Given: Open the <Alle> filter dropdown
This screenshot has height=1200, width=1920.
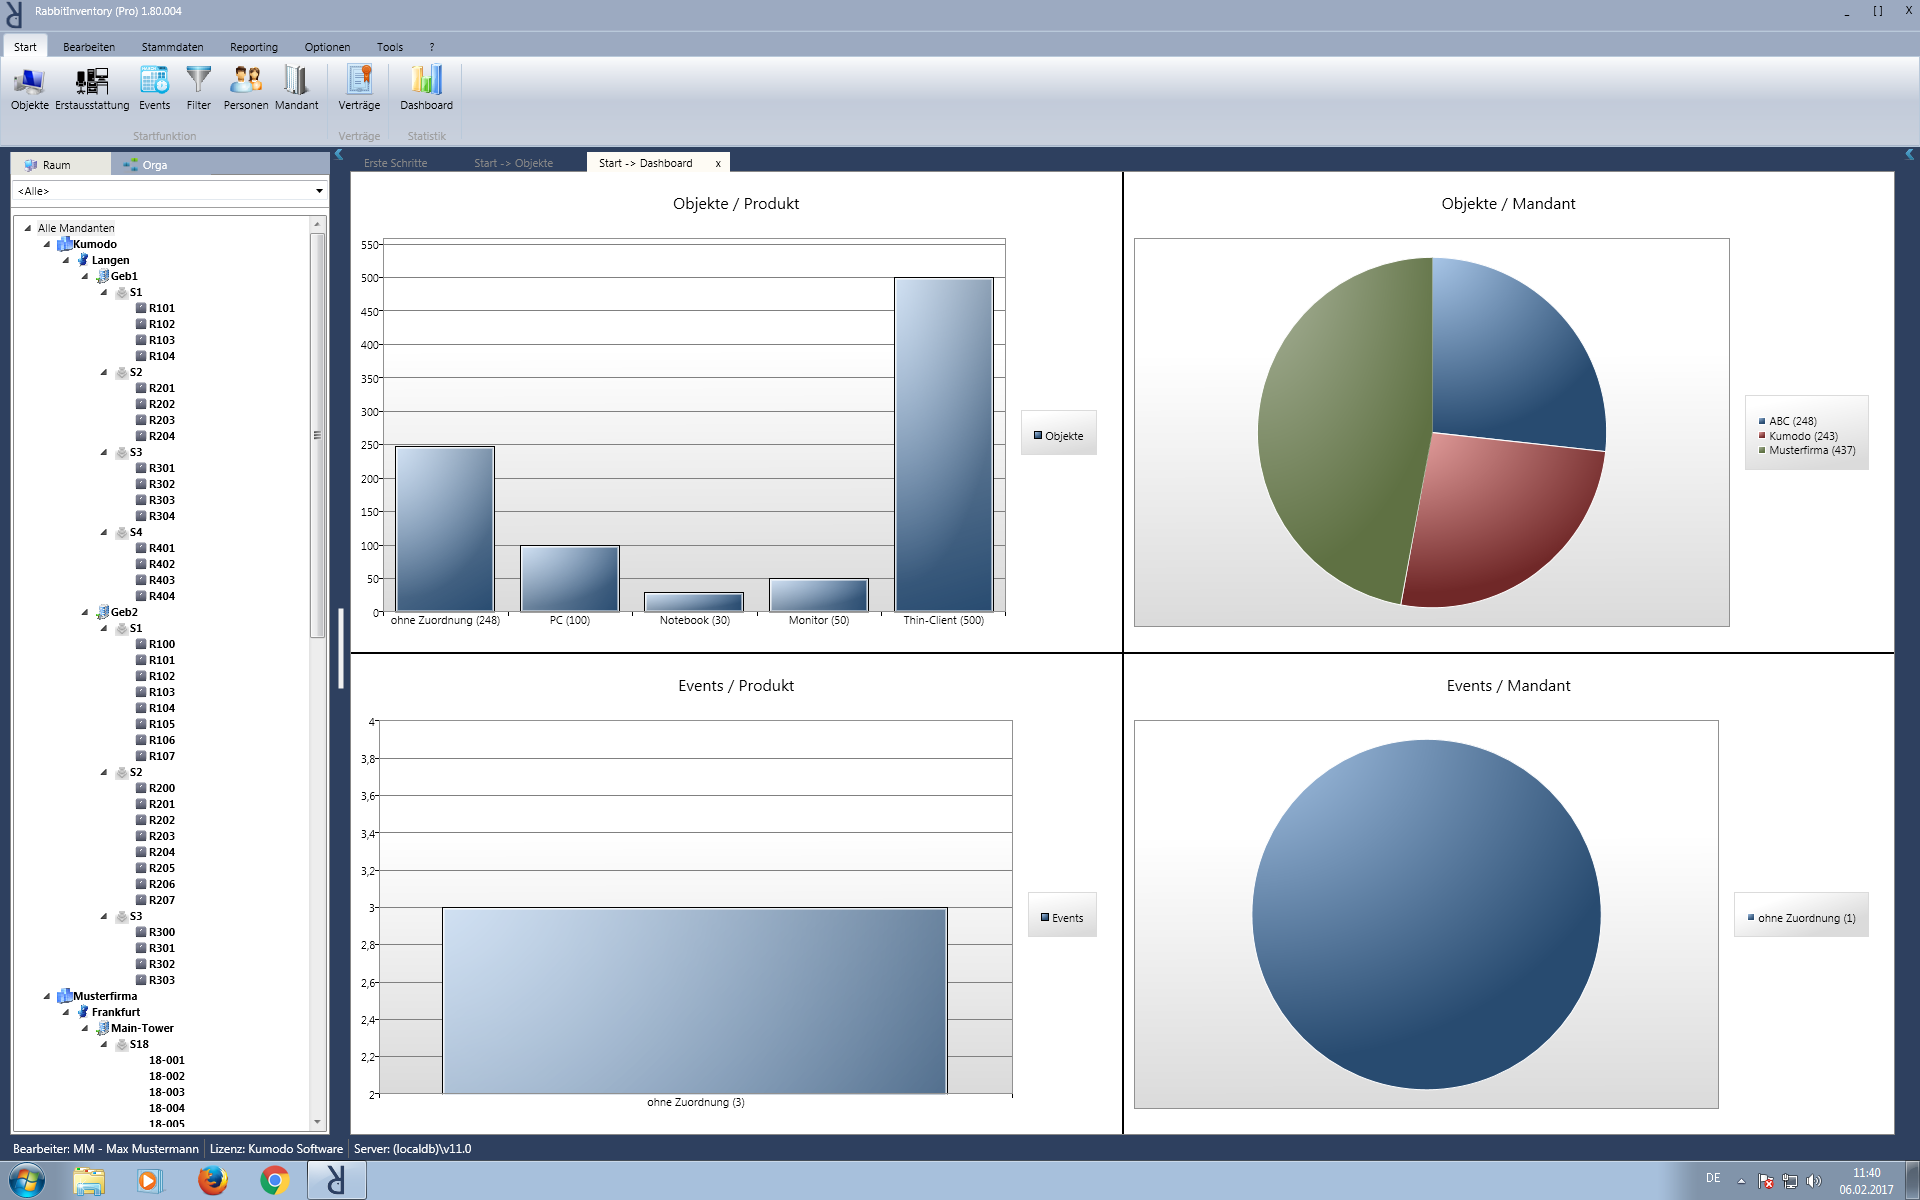Looking at the screenshot, I should click(319, 191).
